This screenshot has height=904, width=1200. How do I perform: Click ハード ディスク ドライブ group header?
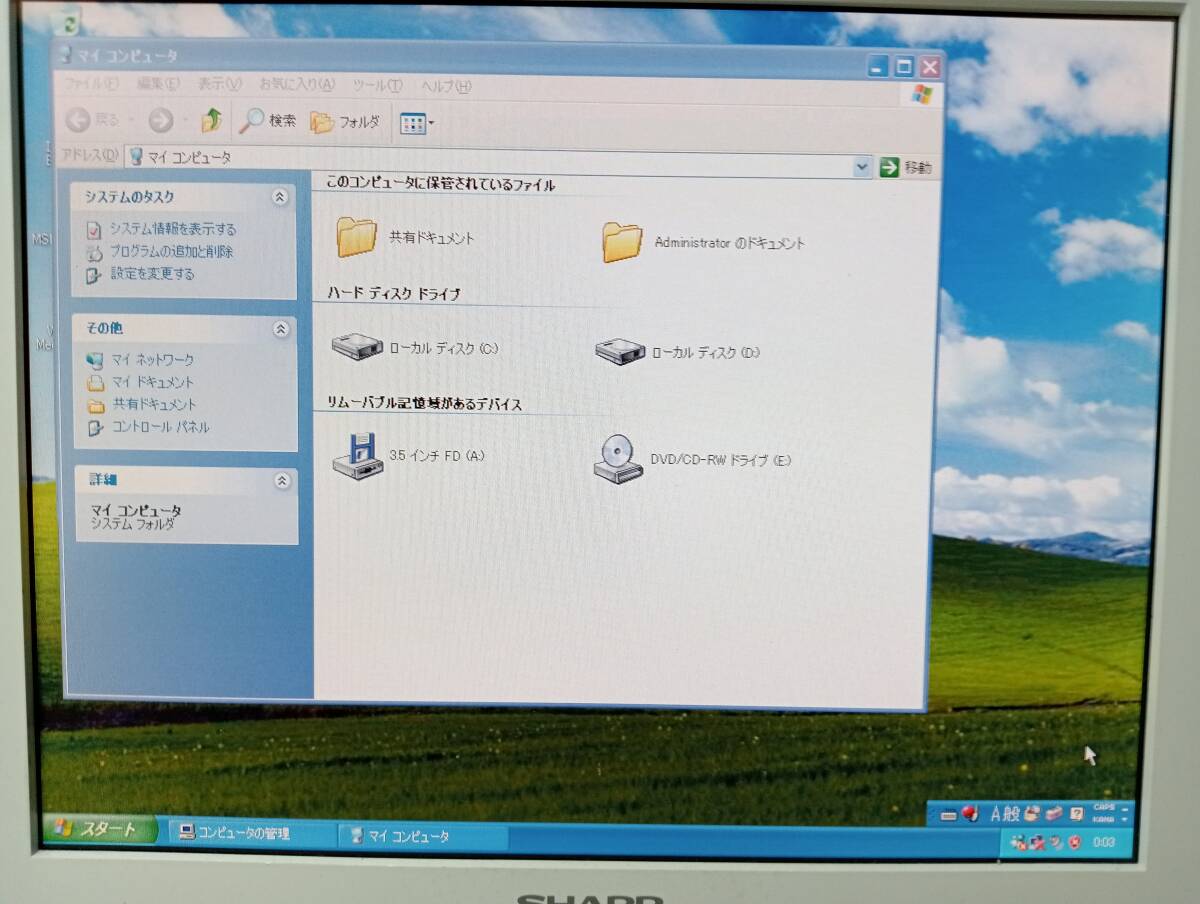tap(394, 294)
